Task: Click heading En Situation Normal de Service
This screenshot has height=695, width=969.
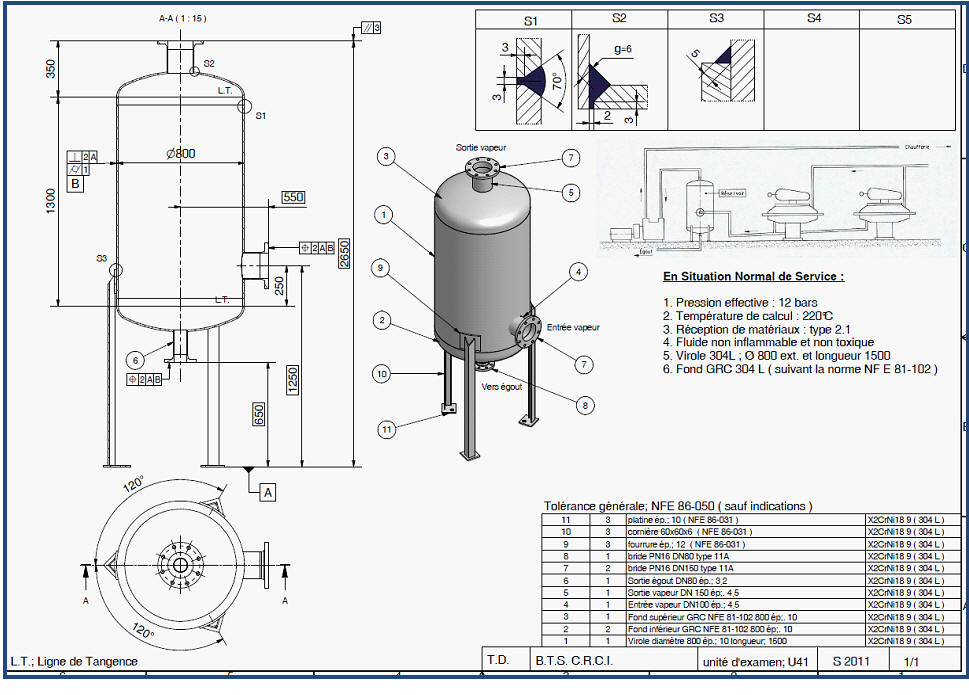Action: (753, 276)
